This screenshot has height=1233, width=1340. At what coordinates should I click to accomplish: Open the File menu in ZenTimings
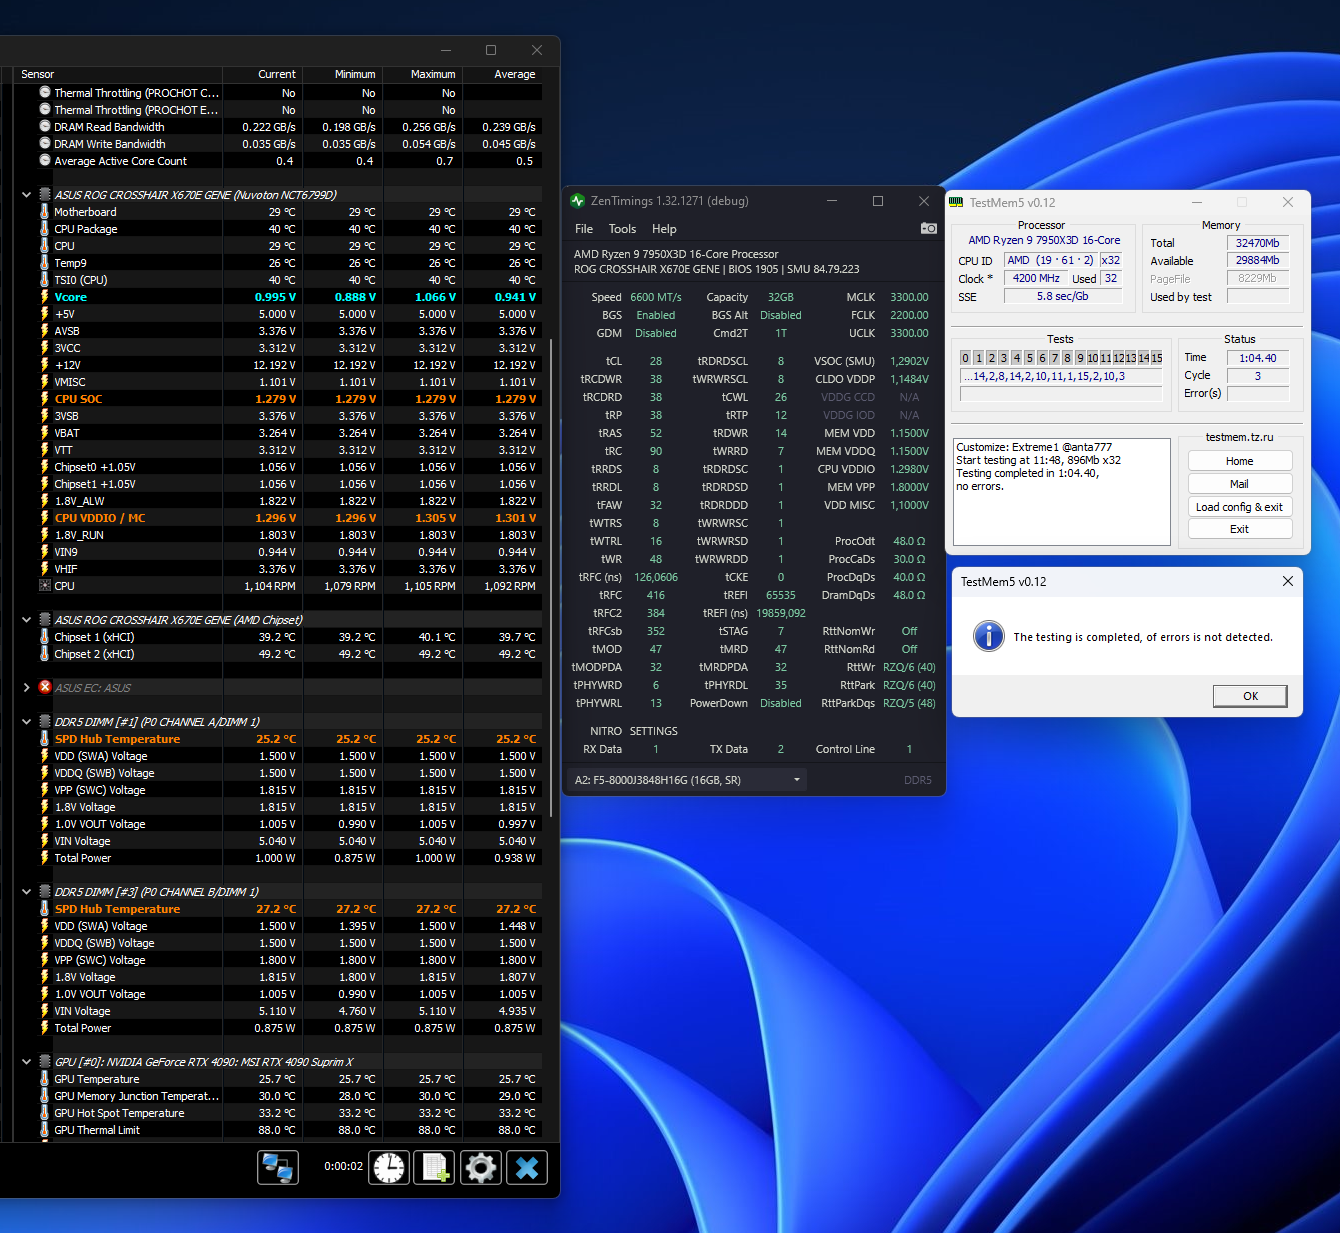tap(584, 229)
